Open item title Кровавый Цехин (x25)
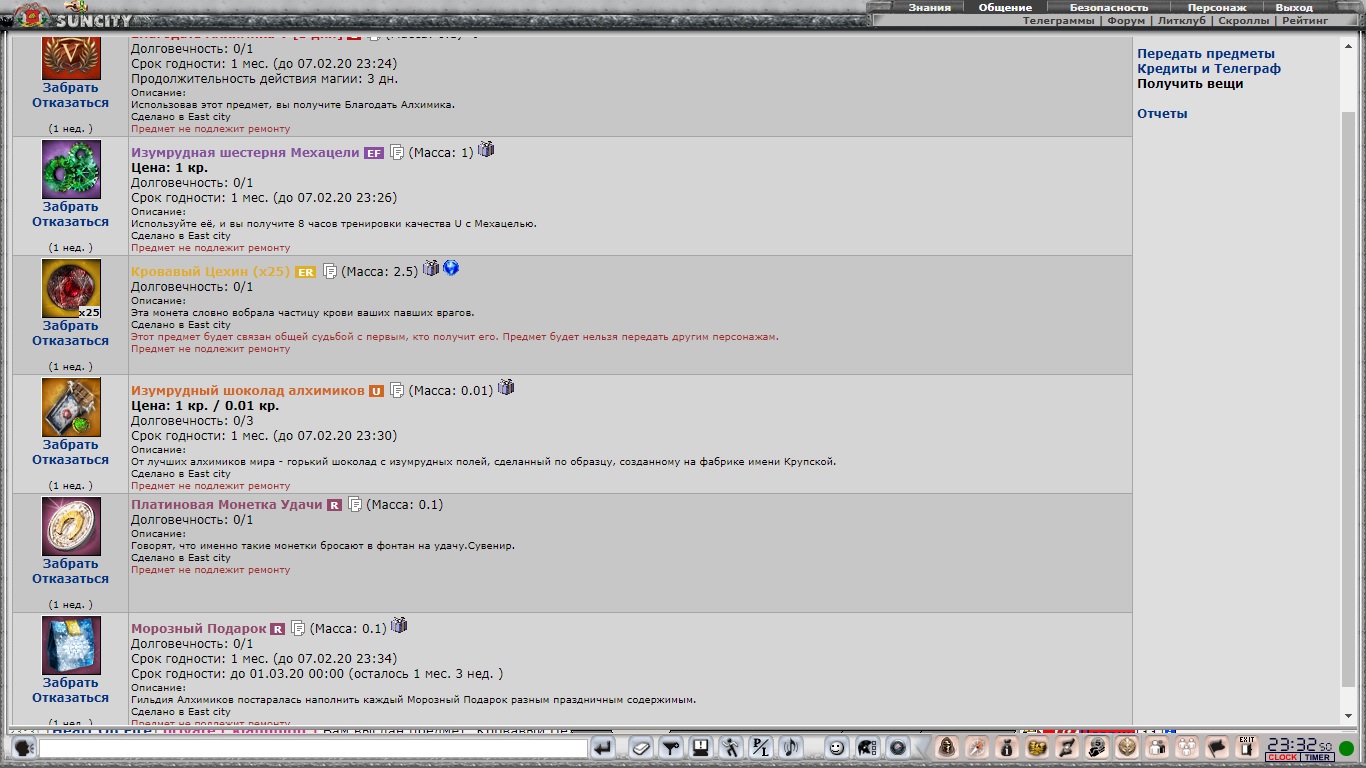This screenshot has width=1366, height=768. tap(210, 271)
